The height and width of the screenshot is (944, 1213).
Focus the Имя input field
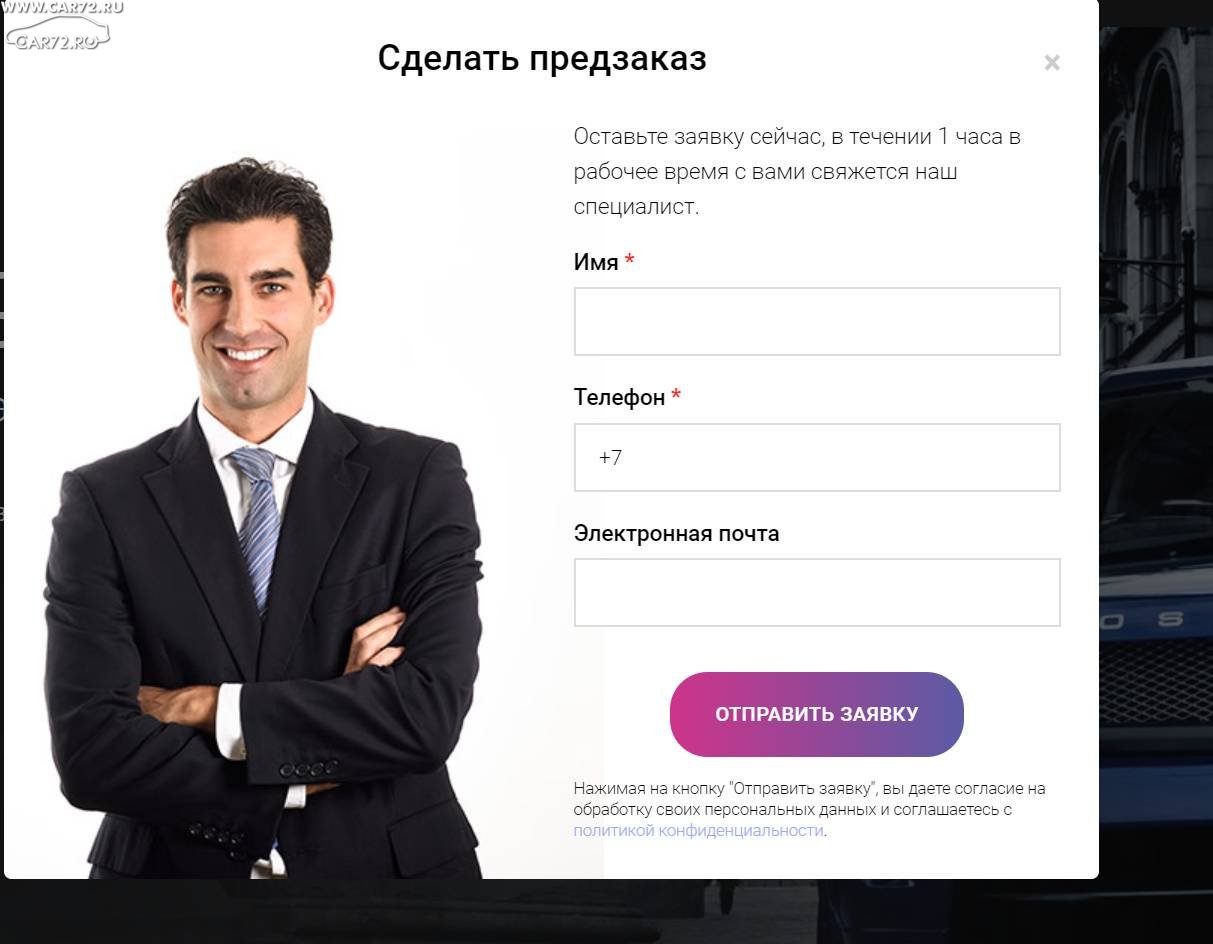[x=817, y=321]
